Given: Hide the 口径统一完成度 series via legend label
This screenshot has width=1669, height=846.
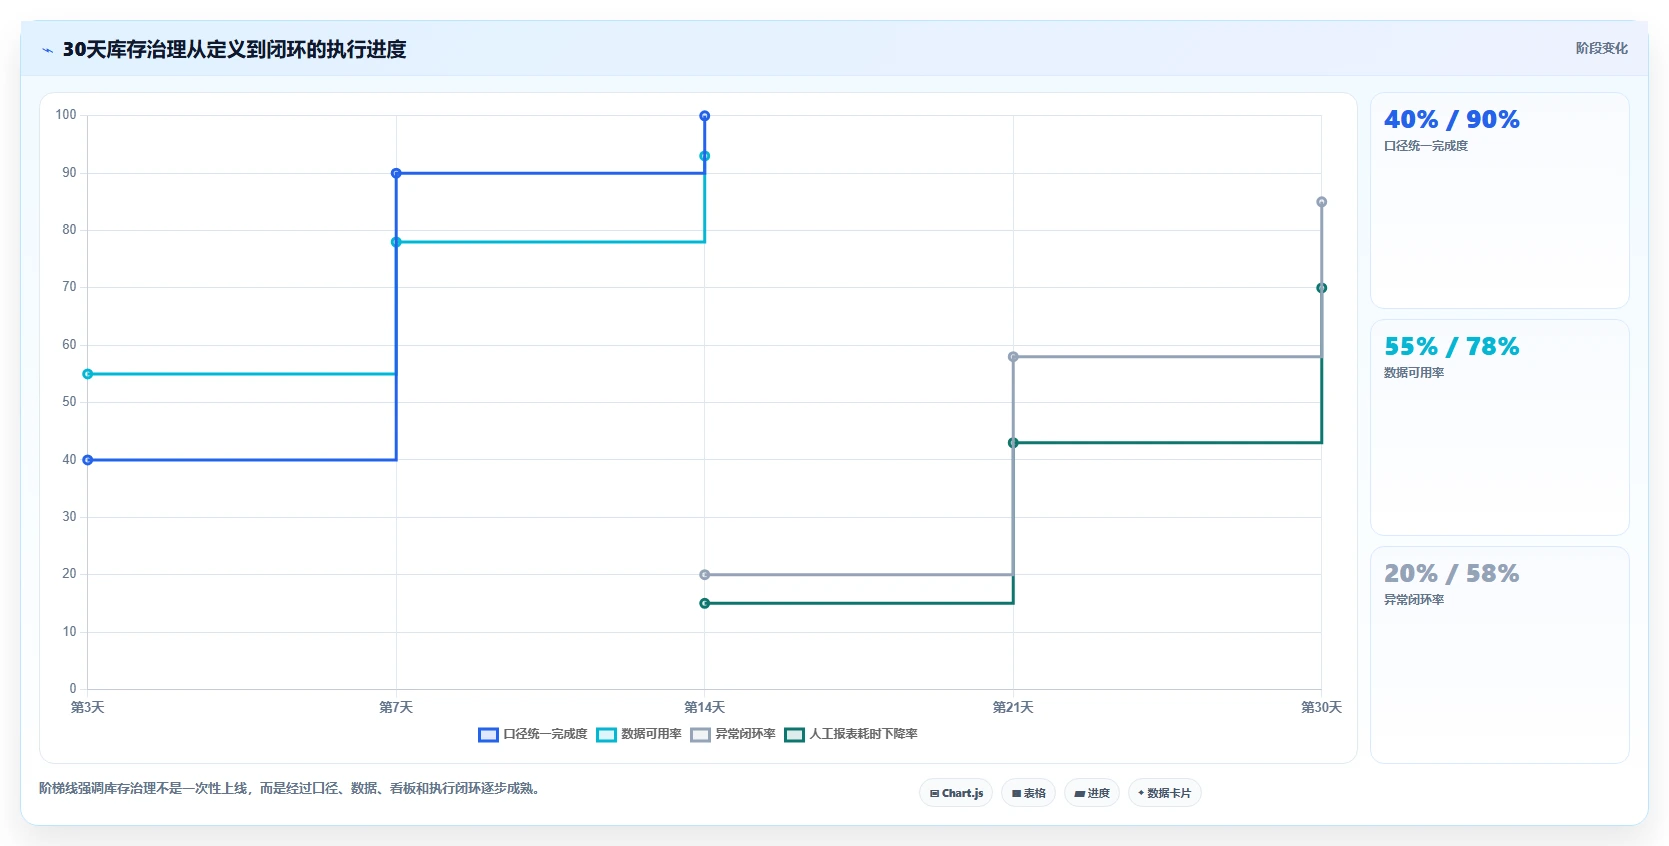Looking at the screenshot, I should [545, 734].
